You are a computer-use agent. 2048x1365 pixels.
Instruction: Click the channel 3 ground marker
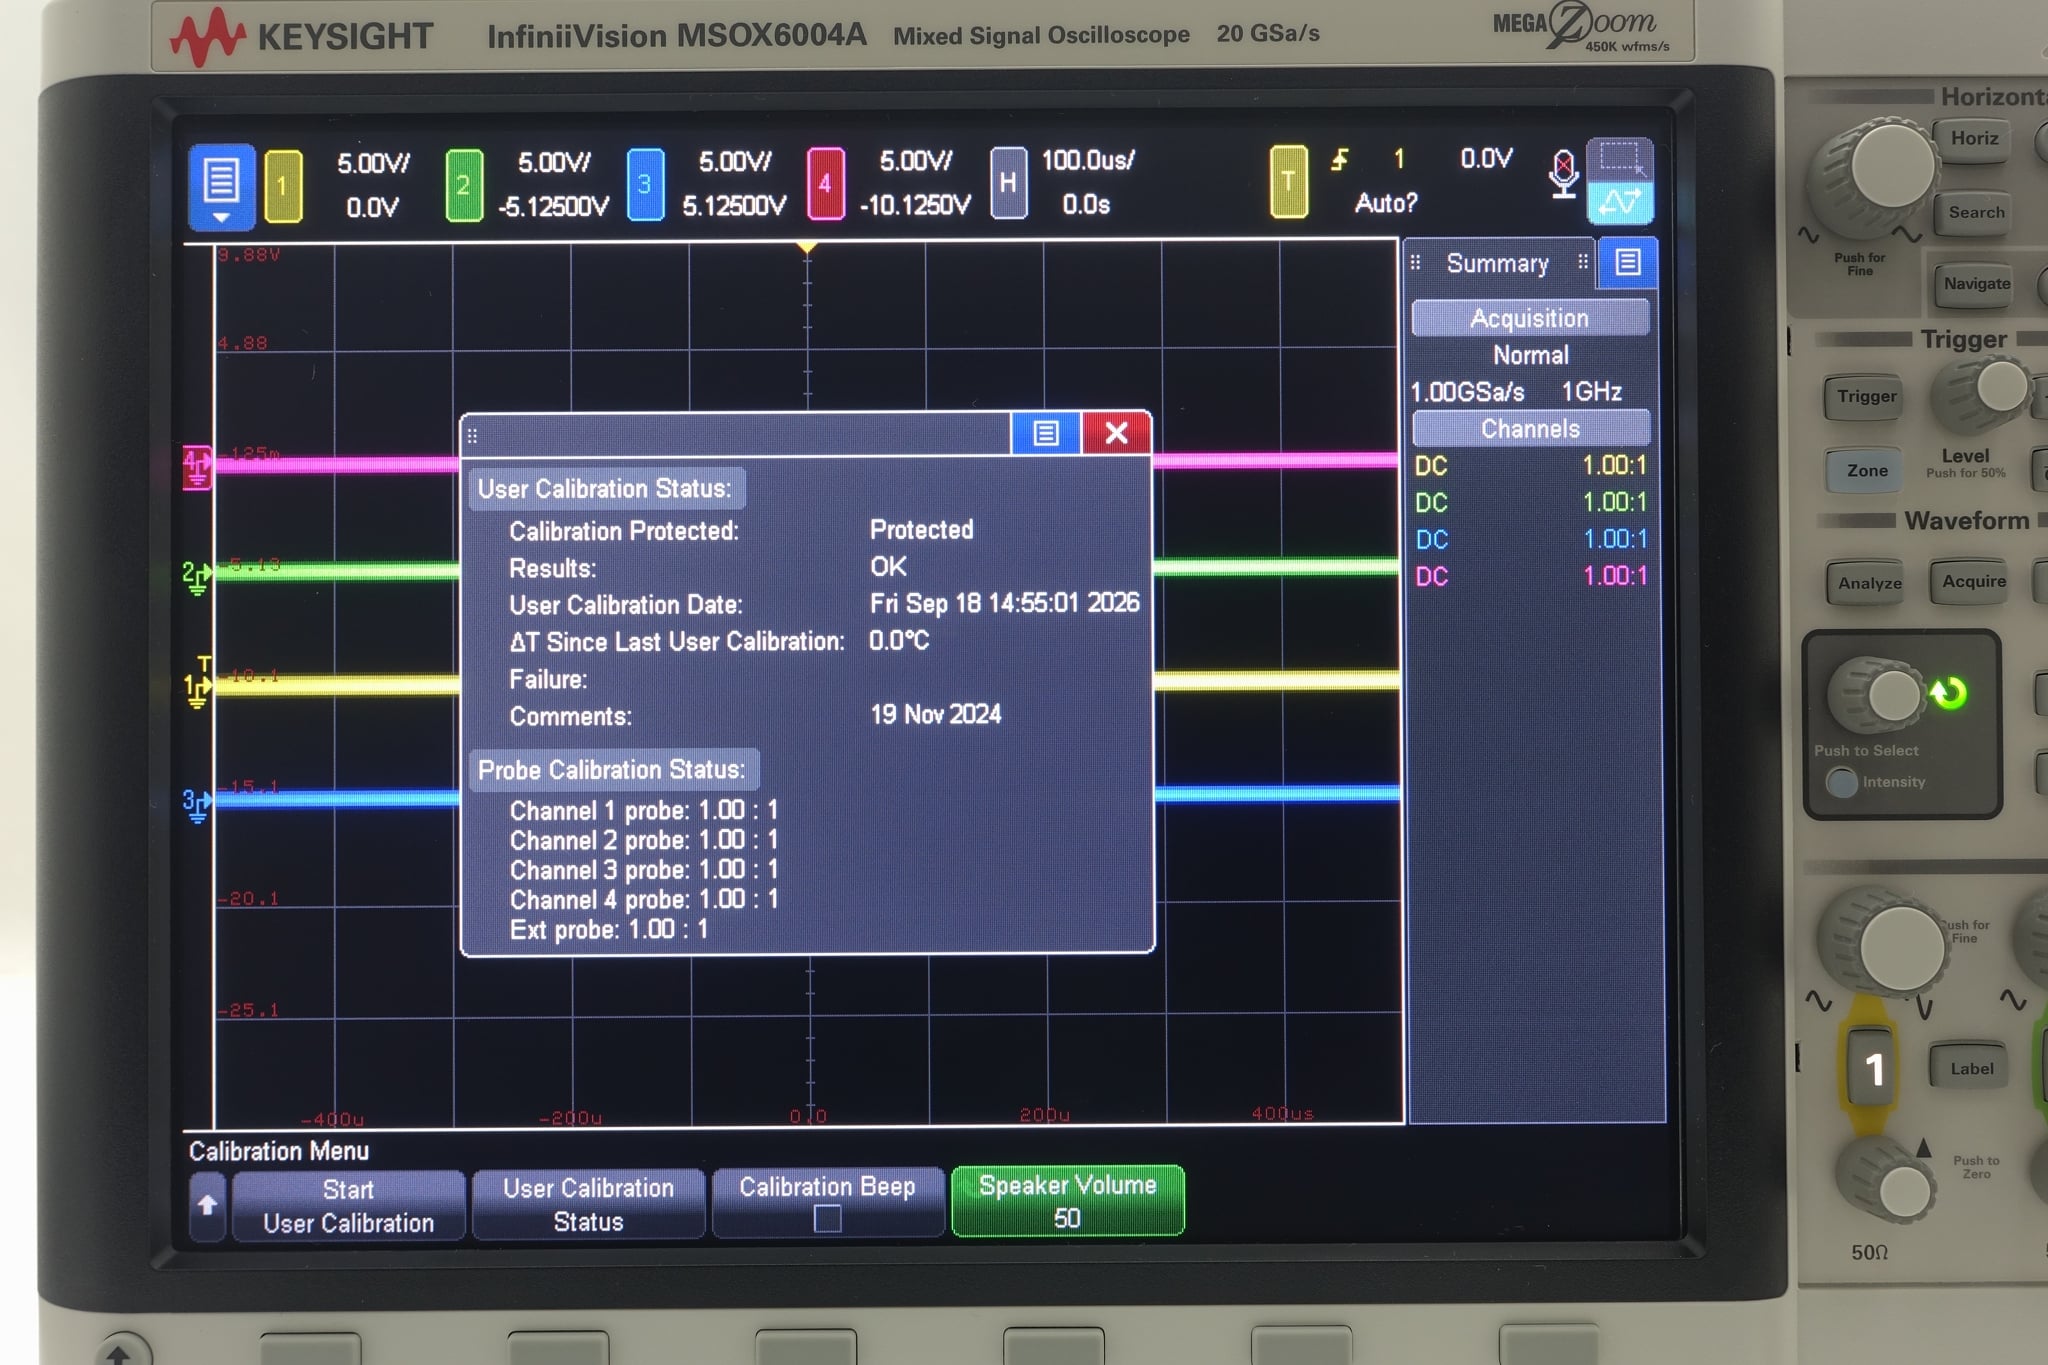(197, 804)
